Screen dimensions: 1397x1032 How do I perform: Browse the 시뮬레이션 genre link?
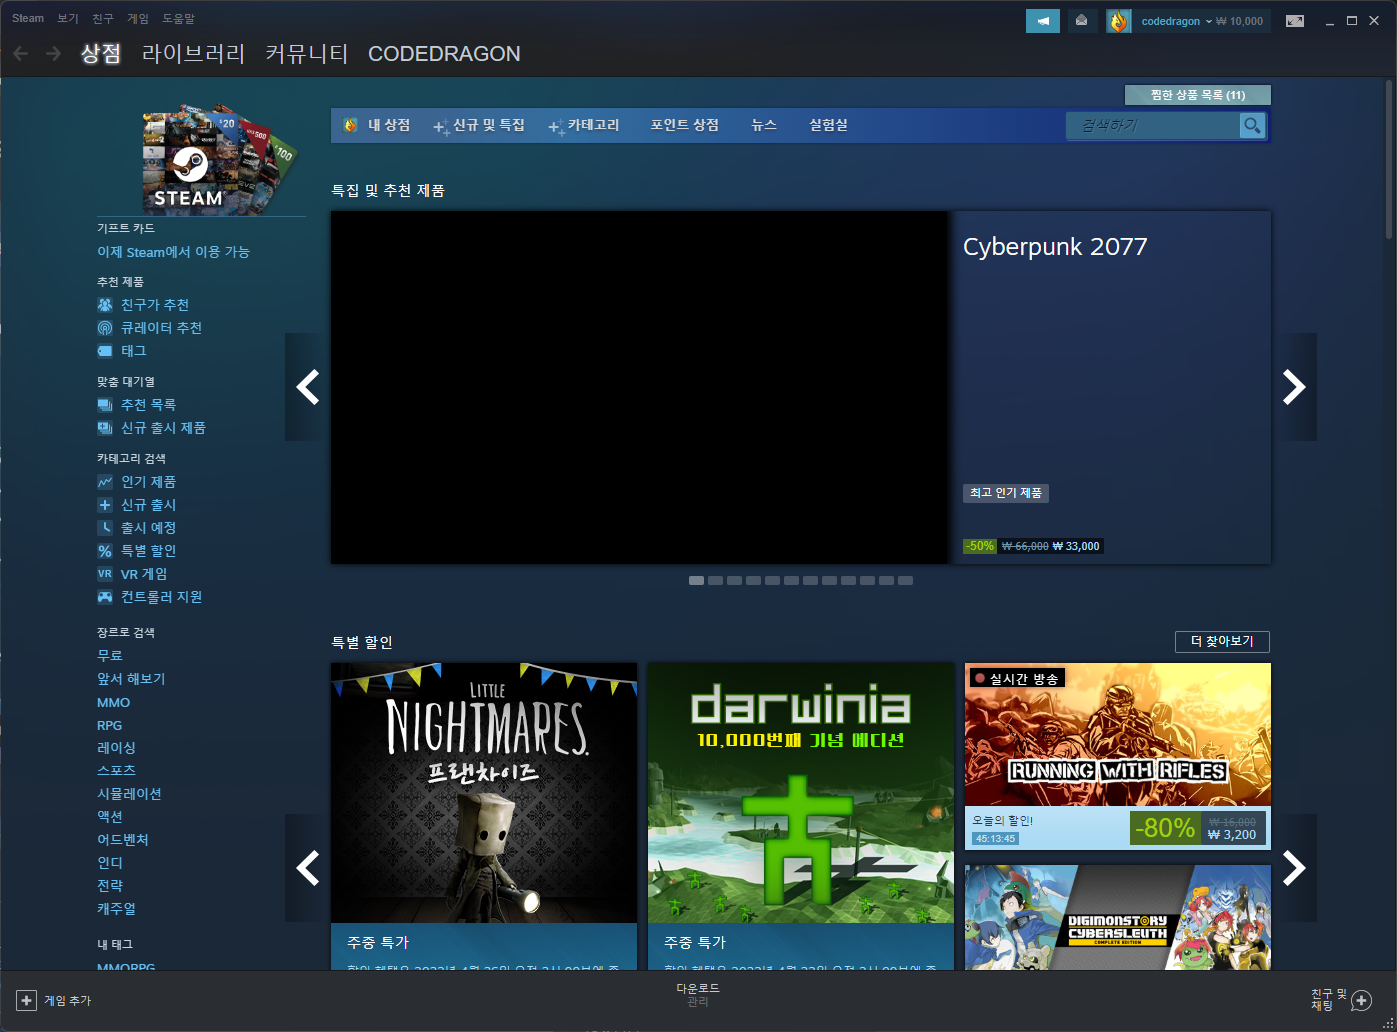[129, 794]
